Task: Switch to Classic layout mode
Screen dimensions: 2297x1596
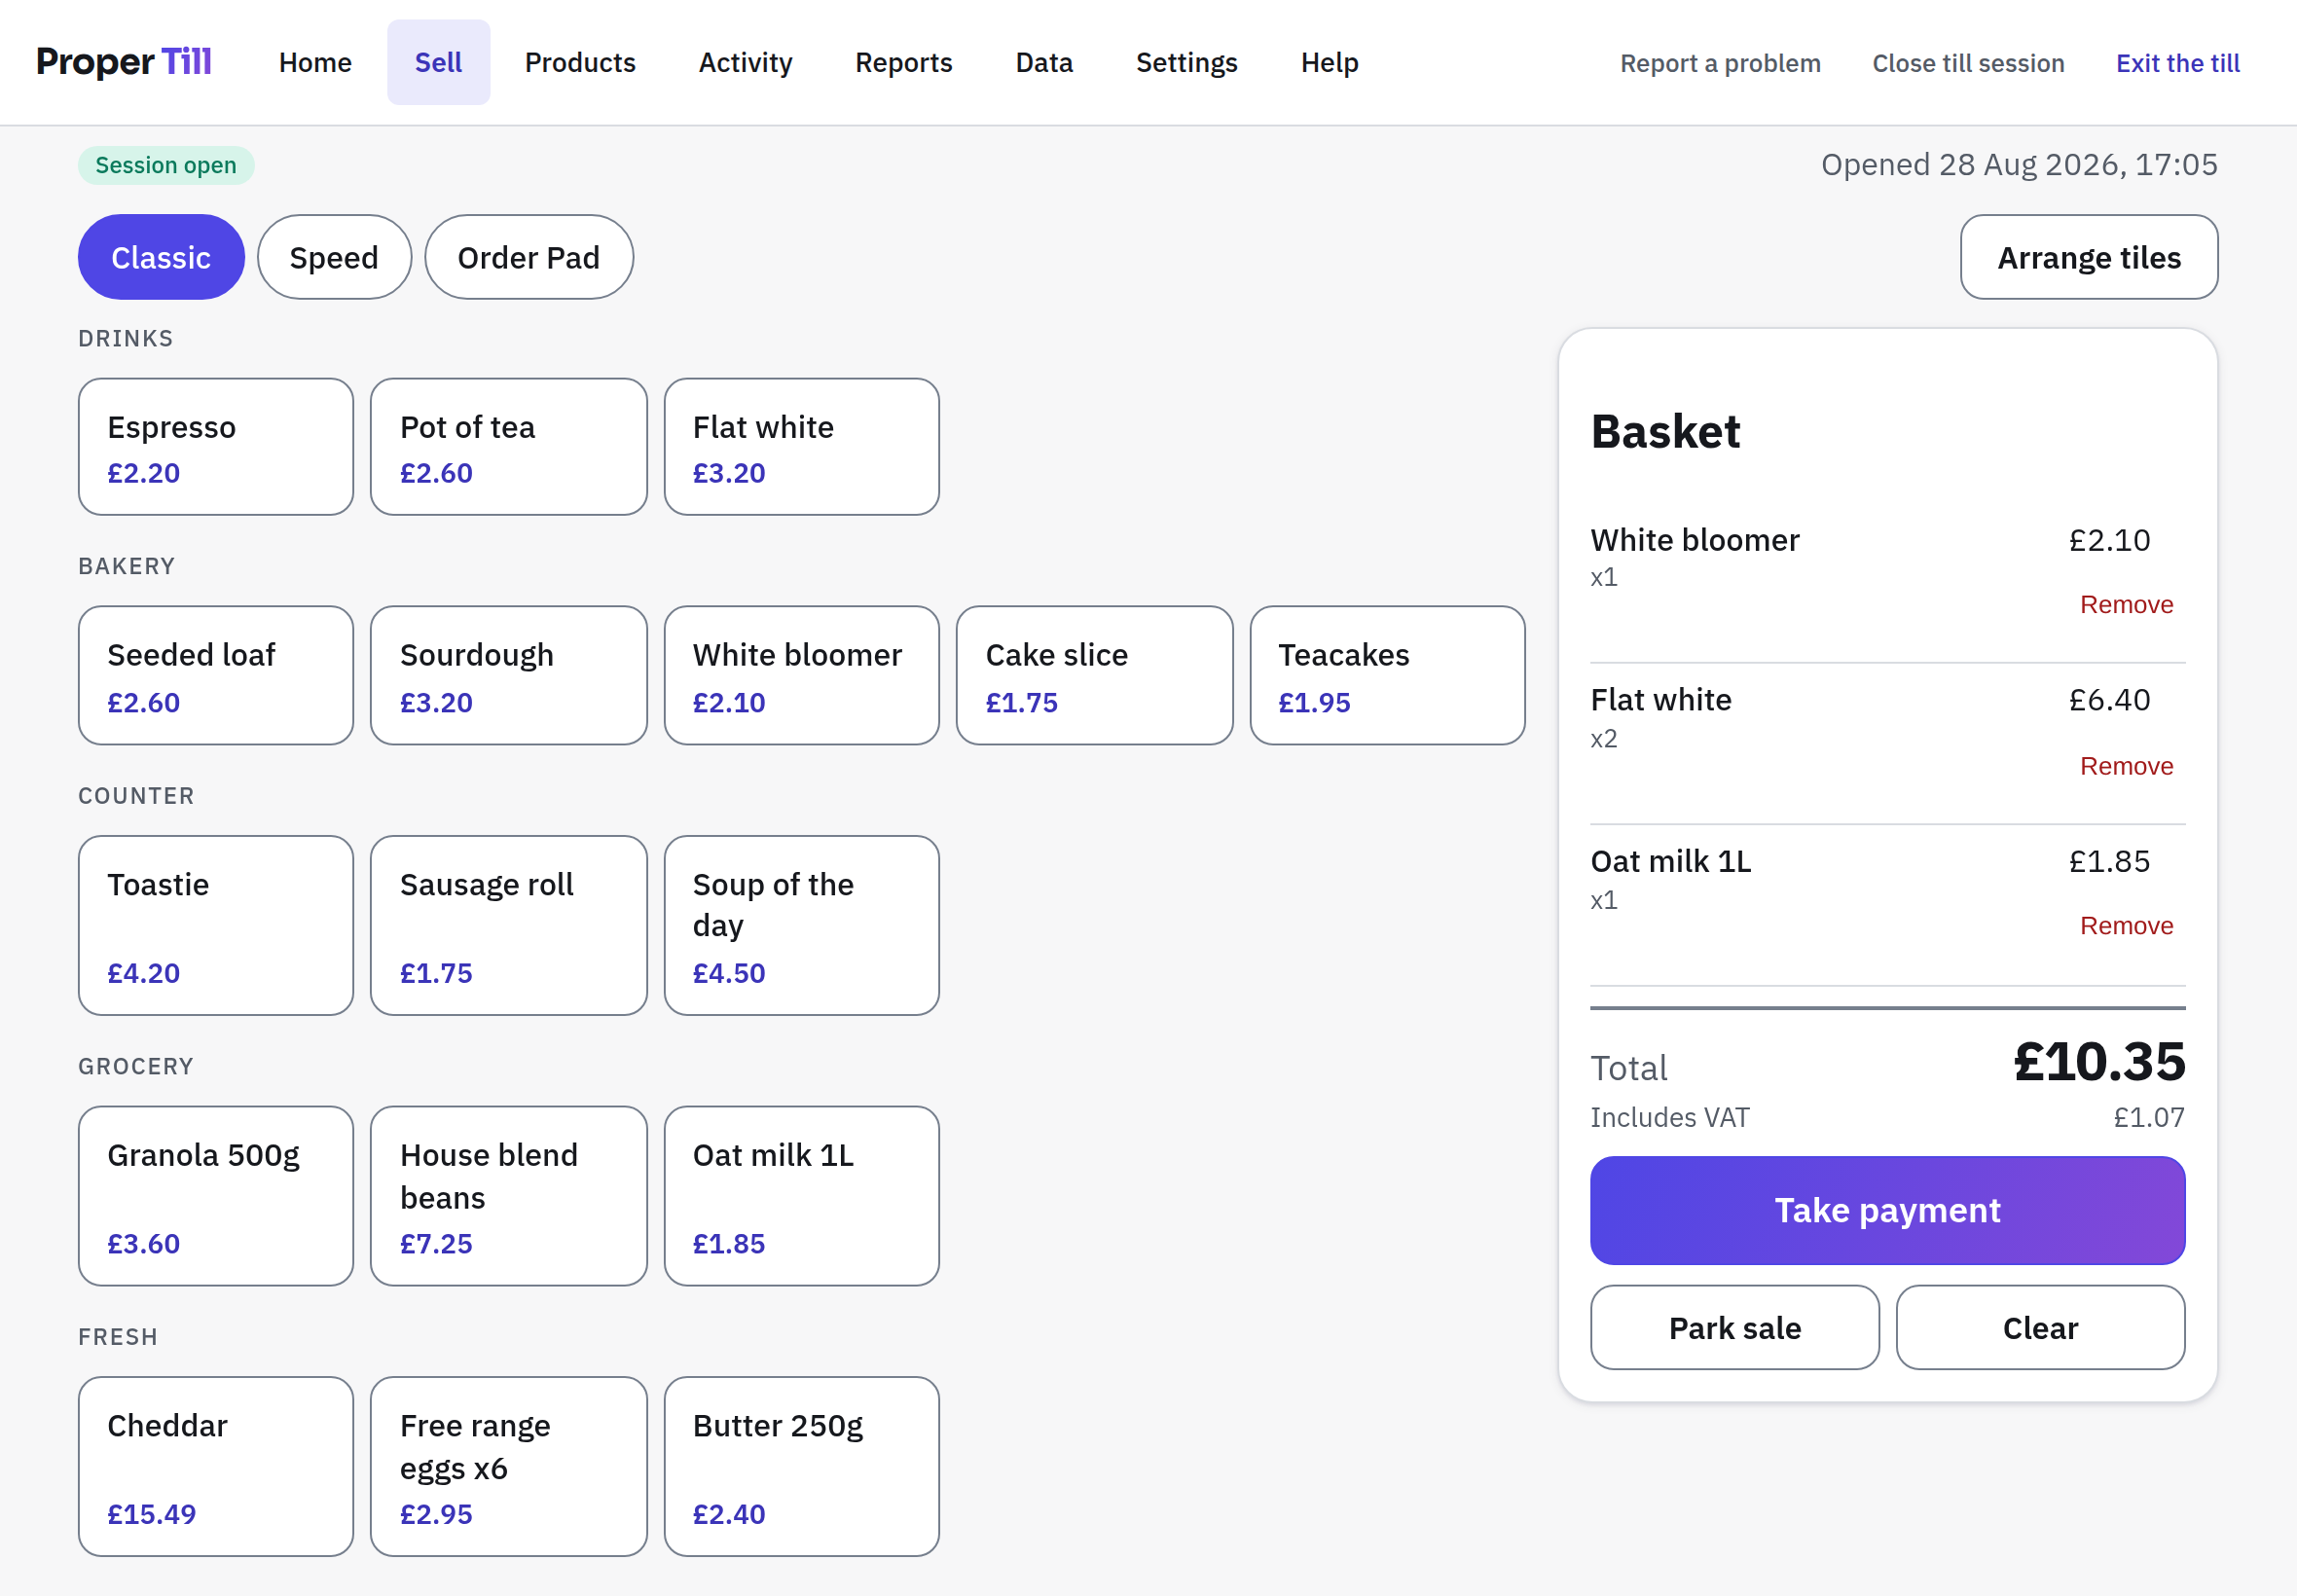Action: [161, 257]
